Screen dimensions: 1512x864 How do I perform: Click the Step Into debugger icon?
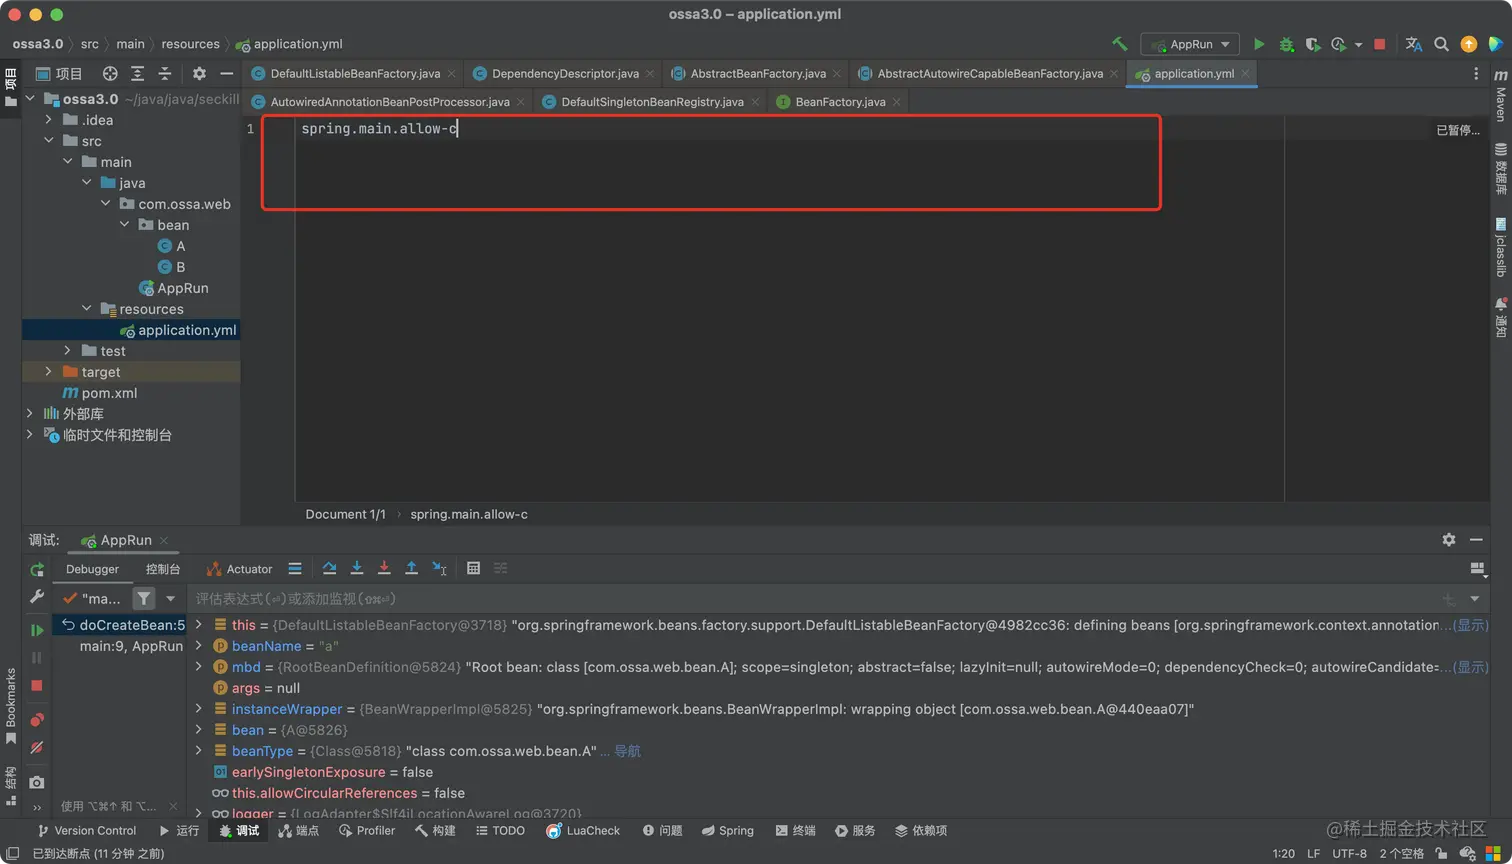[357, 568]
